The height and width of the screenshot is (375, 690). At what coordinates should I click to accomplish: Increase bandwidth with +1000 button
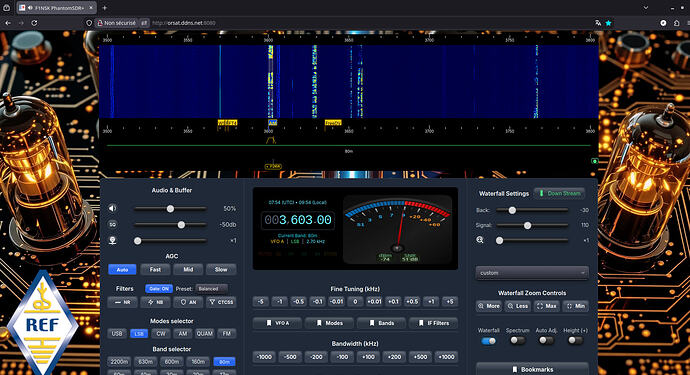[x=446, y=357]
